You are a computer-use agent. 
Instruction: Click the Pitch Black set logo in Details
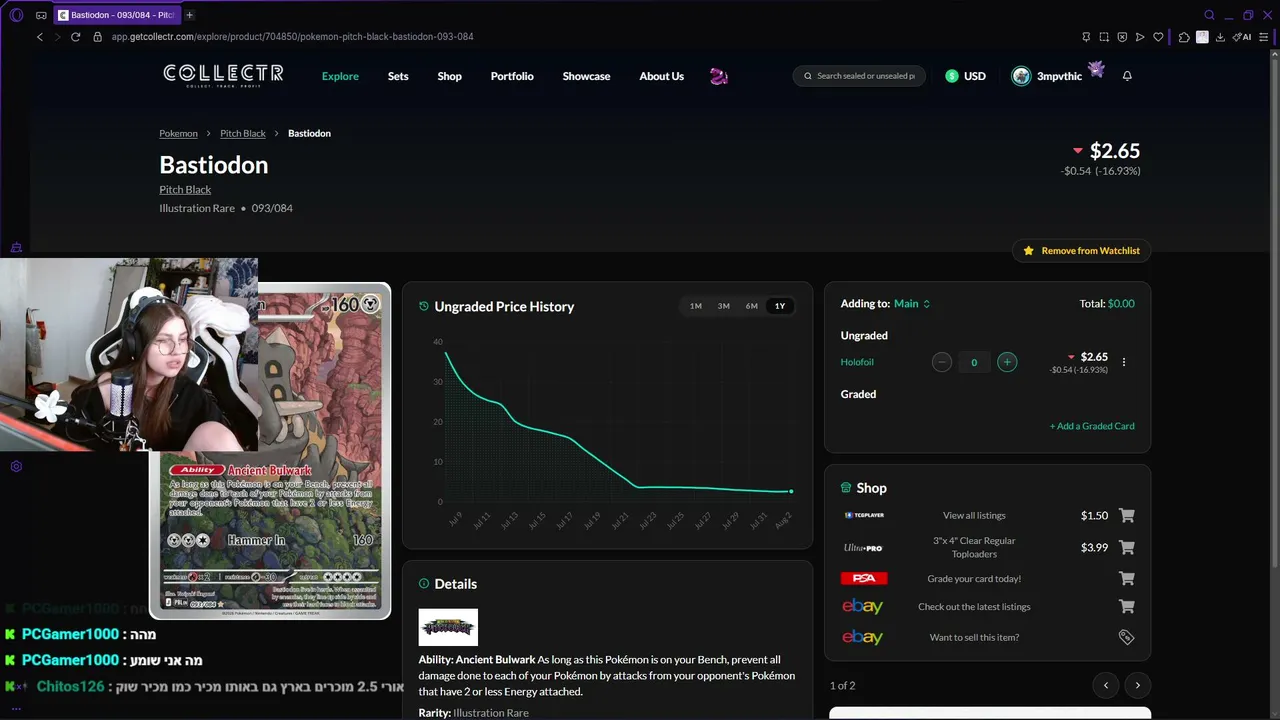click(x=448, y=627)
